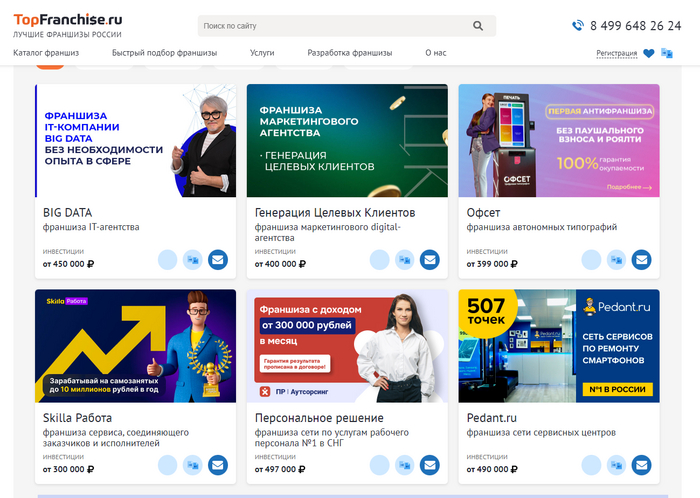Click mail icon on Персональное решение card
The height and width of the screenshot is (498, 700).
[x=429, y=465]
